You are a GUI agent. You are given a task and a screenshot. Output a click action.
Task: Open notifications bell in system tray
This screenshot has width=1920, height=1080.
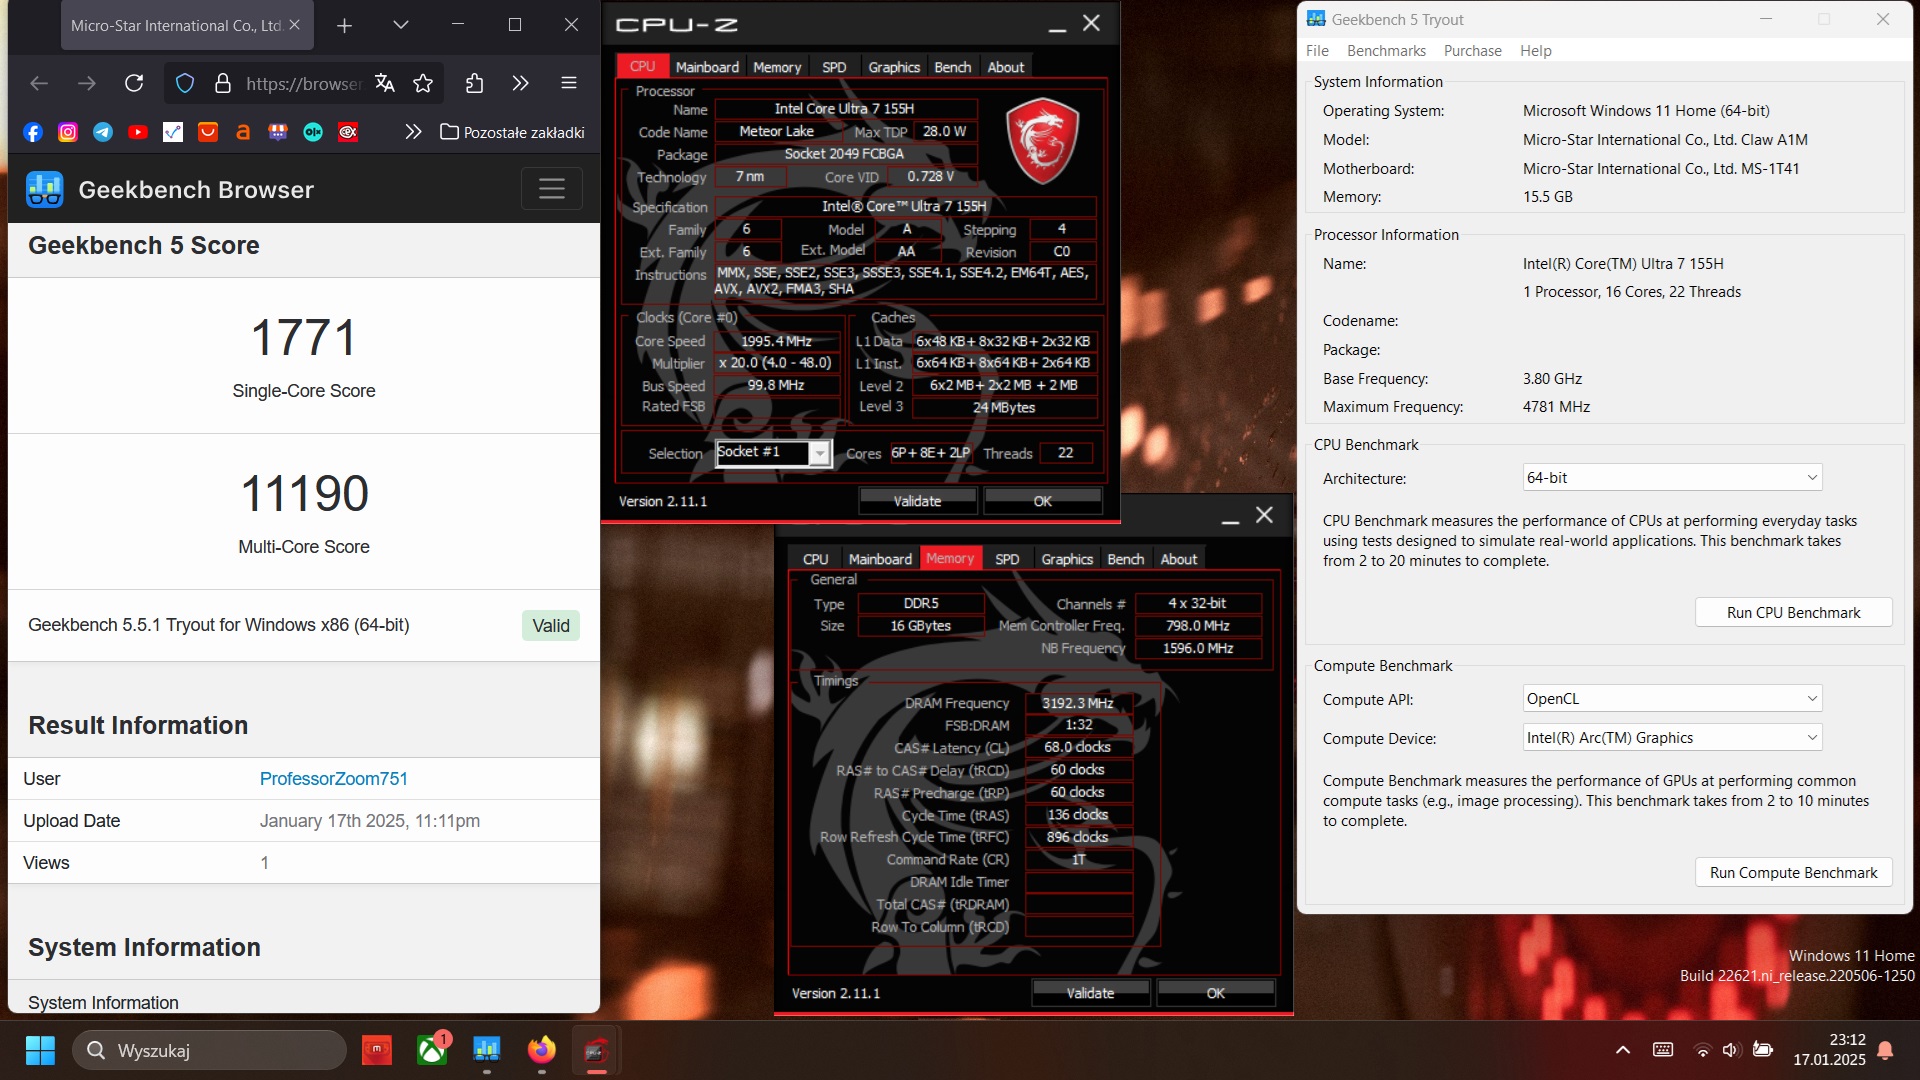pos(1885,1050)
